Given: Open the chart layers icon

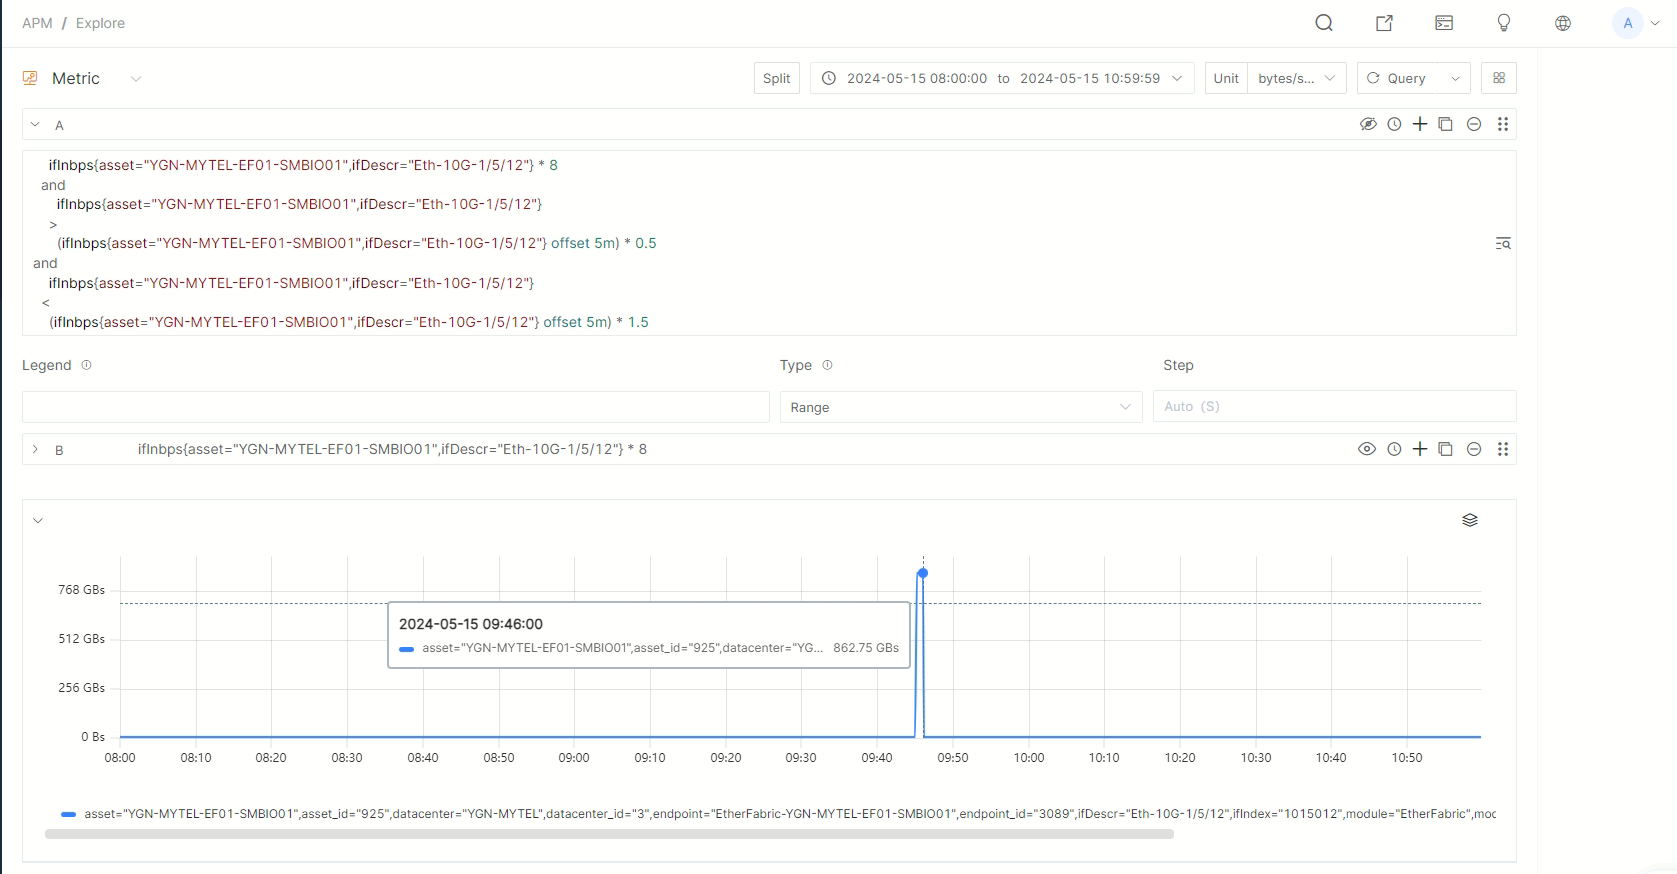Looking at the screenshot, I should click(1469, 520).
